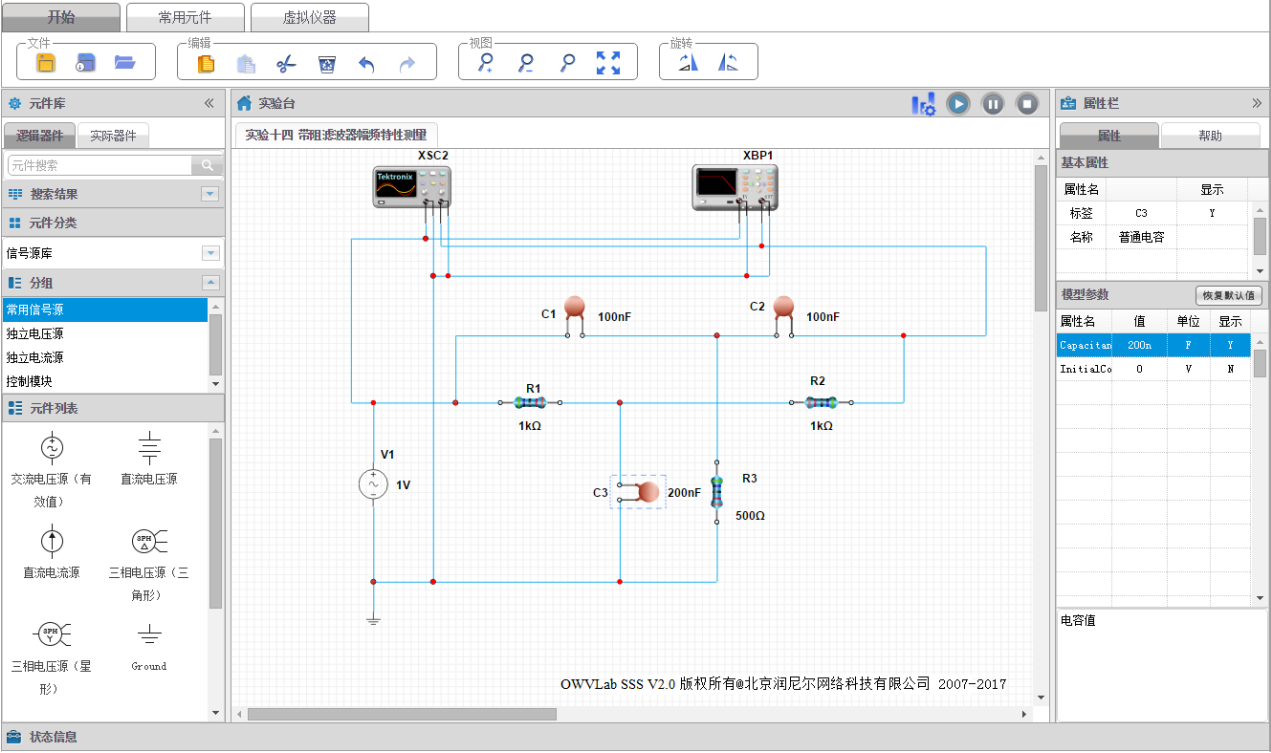Pause the running simulation
The height and width of the screenshot is (753, 1271).
[x=992, y=103]
